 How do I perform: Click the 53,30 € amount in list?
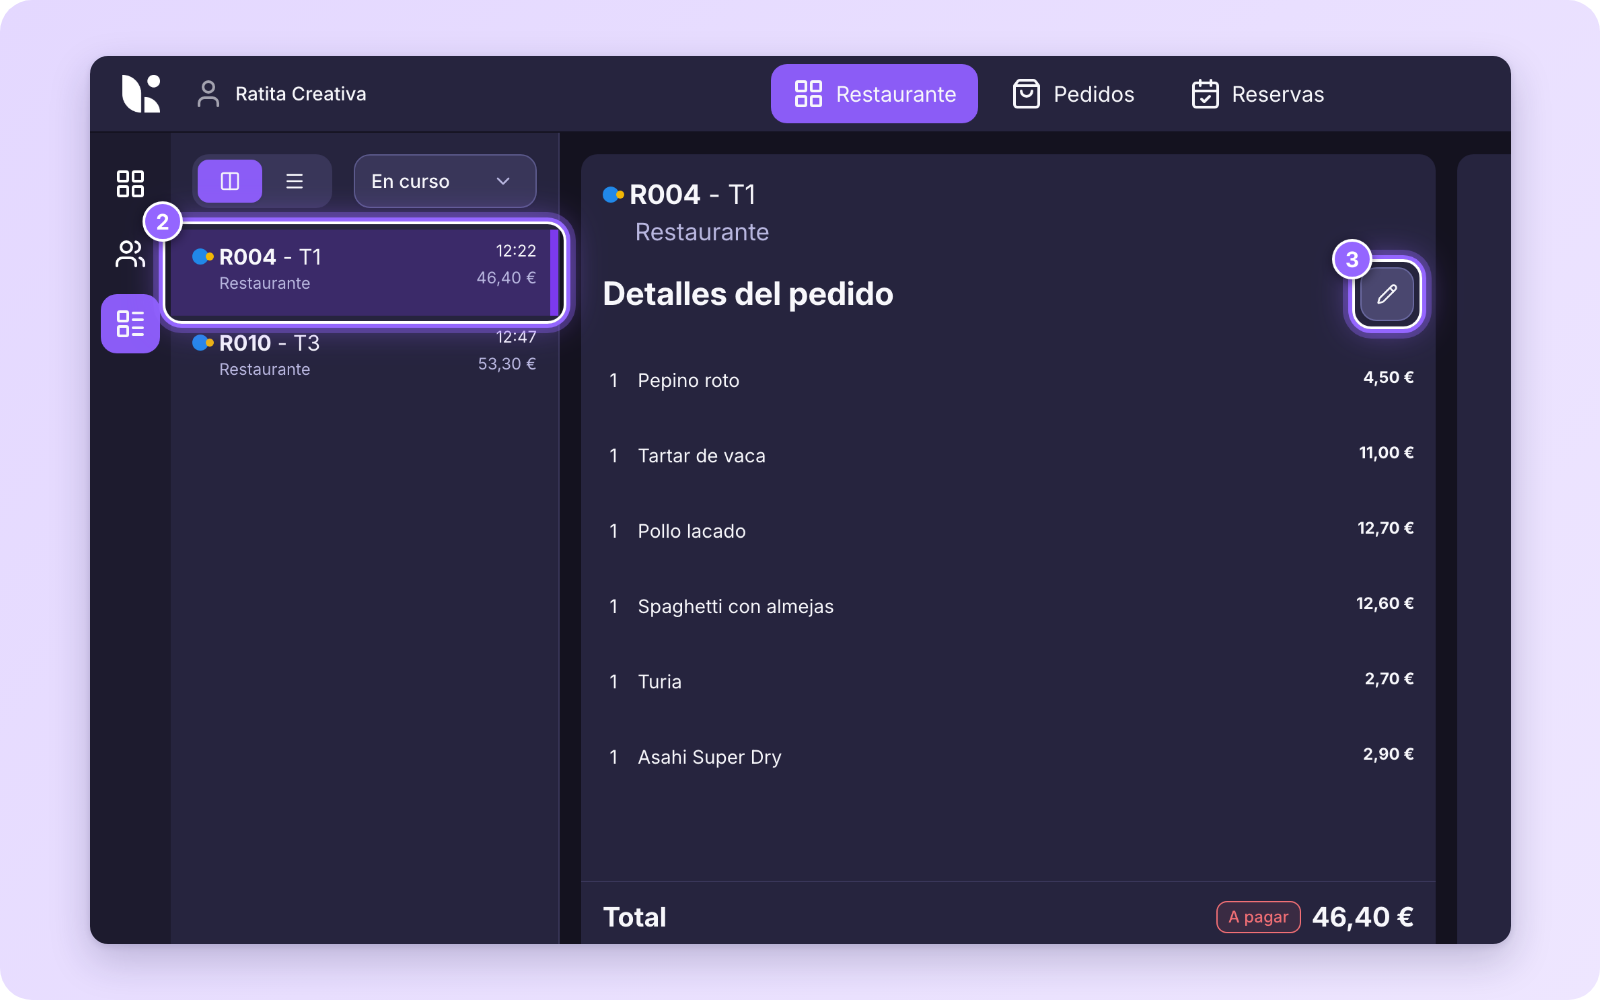coord(506,364)
